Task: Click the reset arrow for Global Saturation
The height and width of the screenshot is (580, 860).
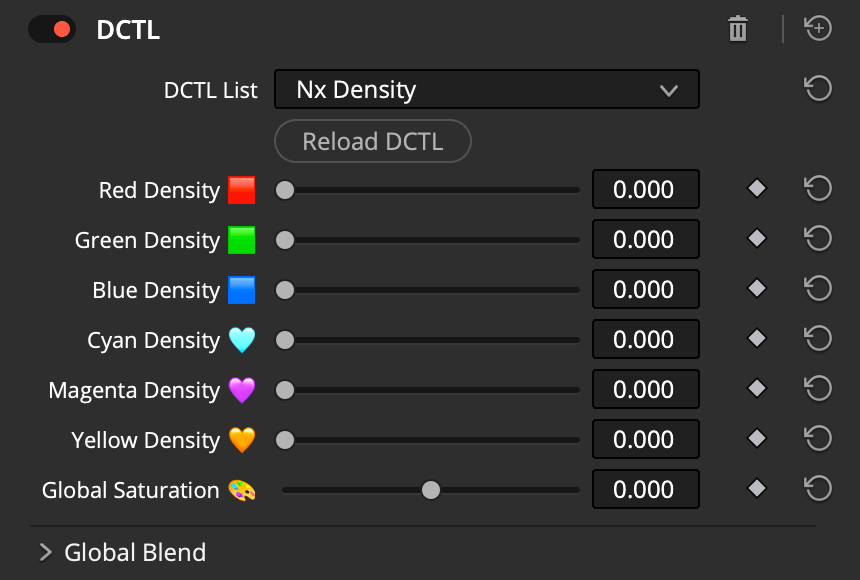Action: coord(817,489)
